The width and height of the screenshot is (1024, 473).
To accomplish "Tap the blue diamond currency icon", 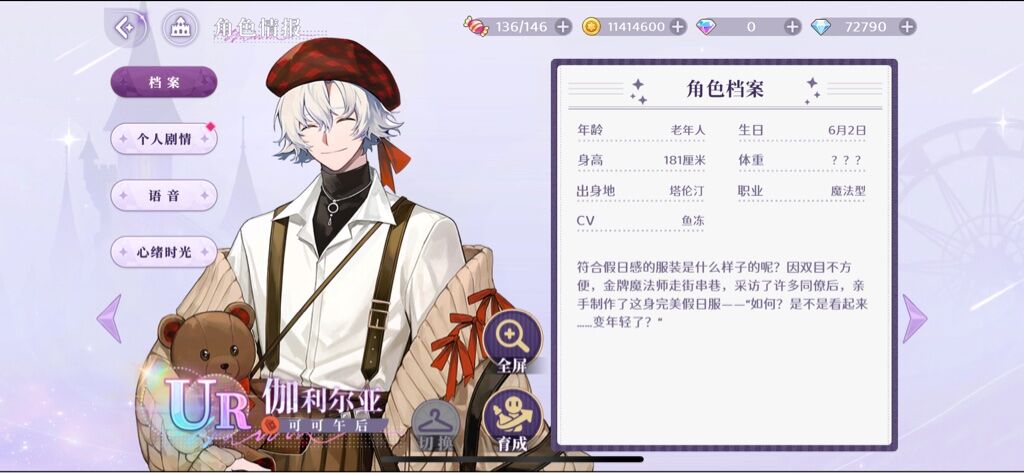I will point(821,27).
